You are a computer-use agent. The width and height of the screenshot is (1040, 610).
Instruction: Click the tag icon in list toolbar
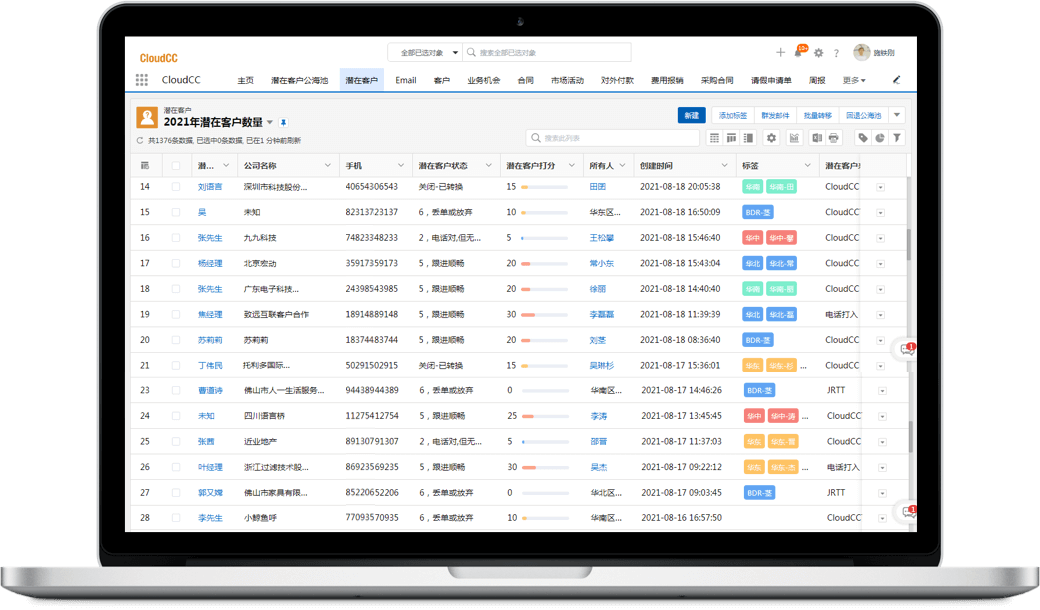point(862,138)
